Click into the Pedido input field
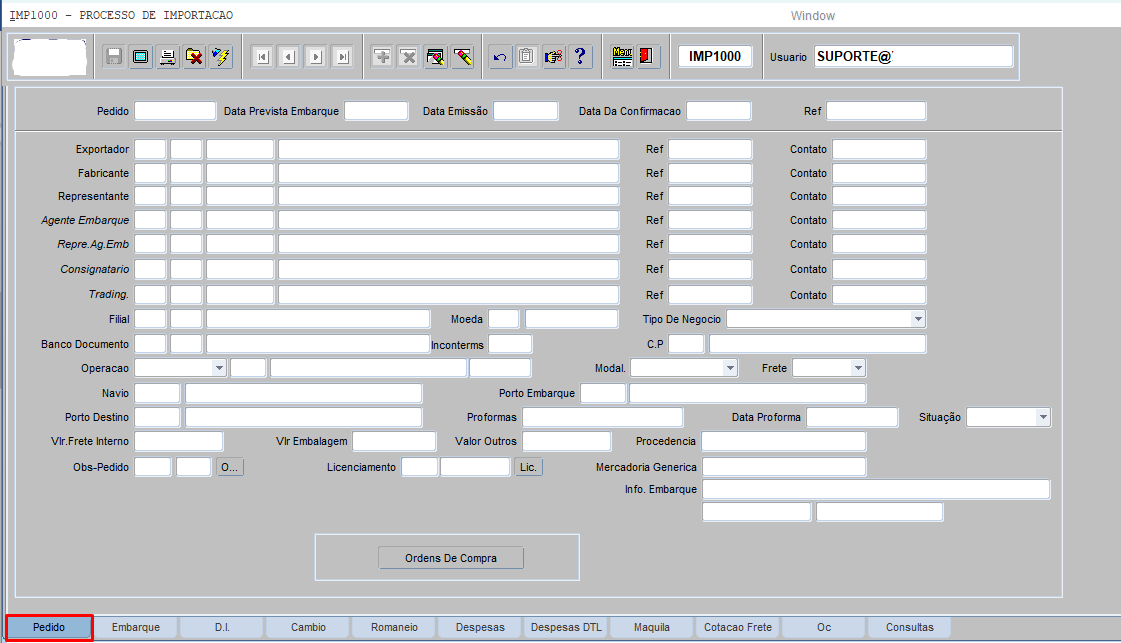 pos(175,111)
